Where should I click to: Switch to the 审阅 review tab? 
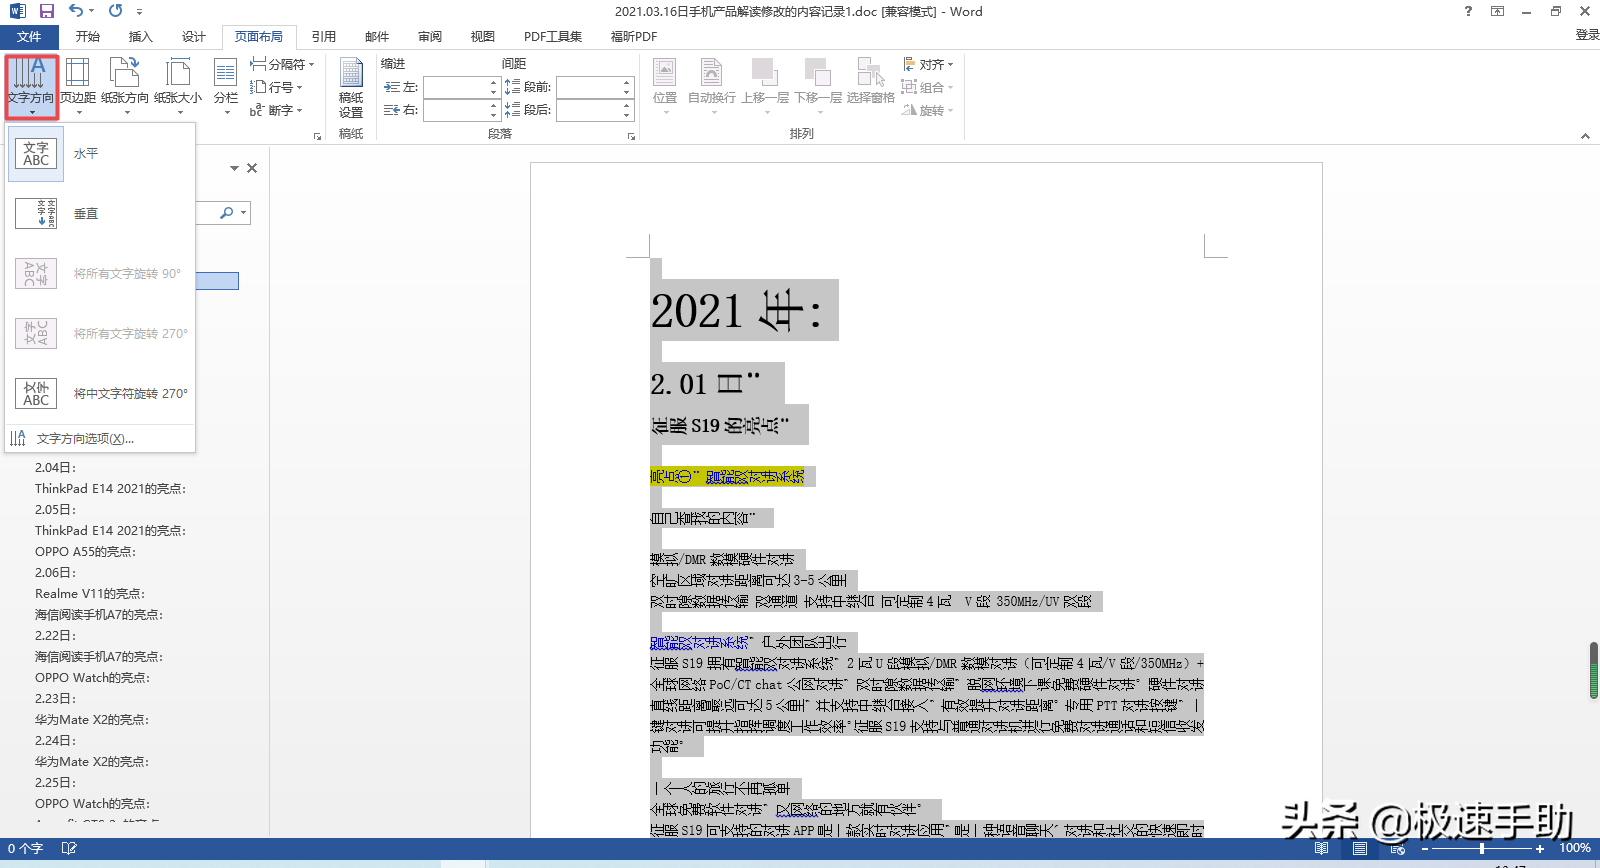430,37
